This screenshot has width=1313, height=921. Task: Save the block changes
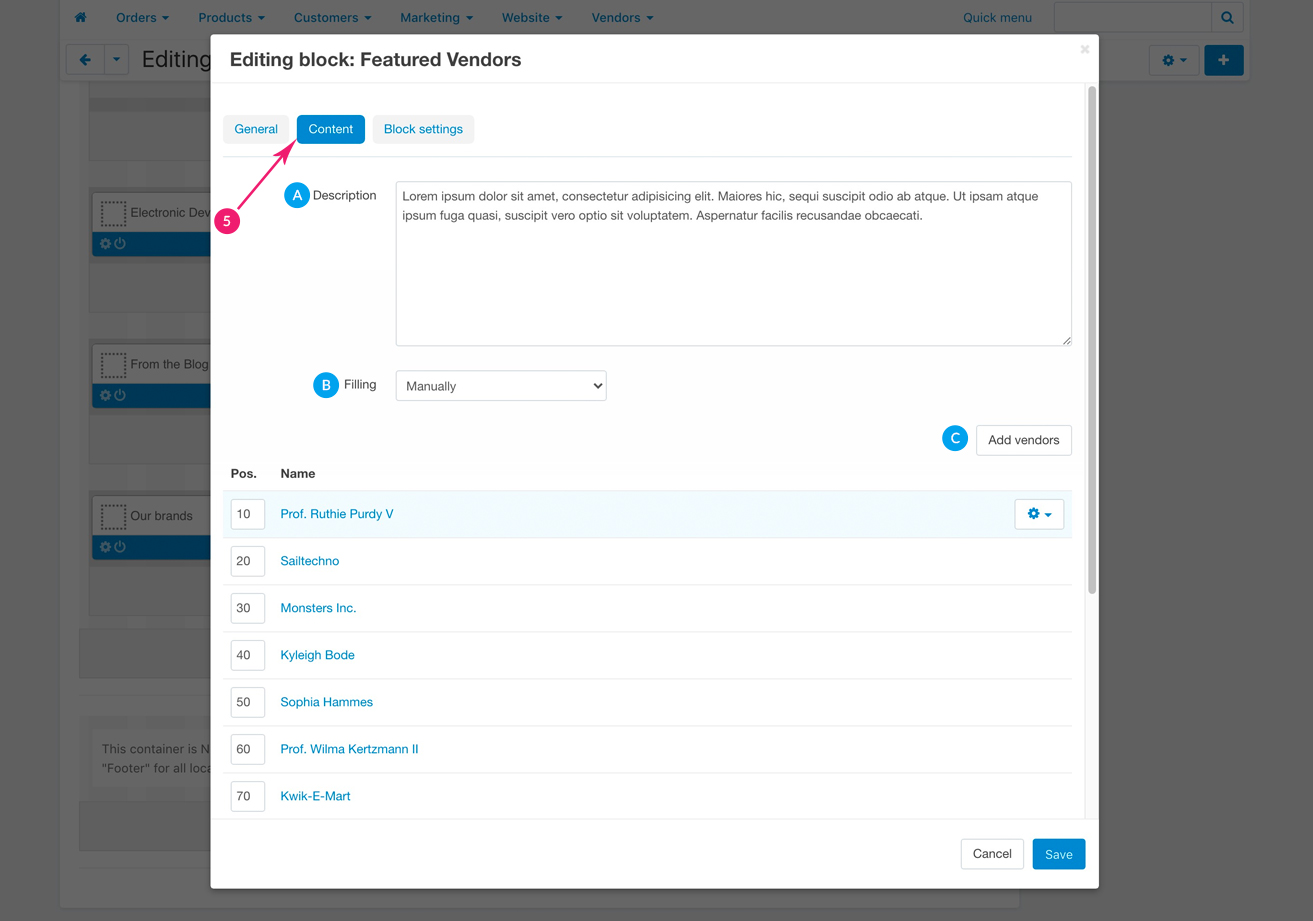coord(1058,854)
